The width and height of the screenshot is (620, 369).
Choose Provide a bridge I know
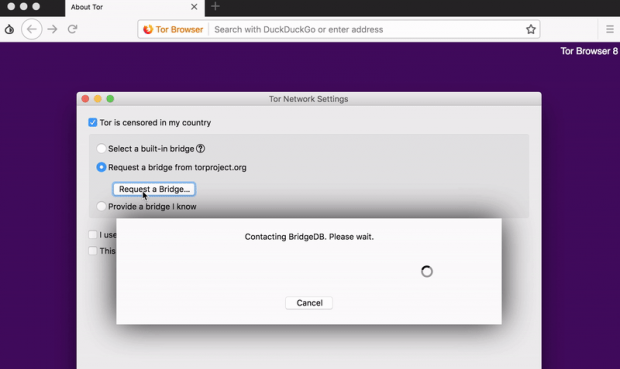coord(101,206)
